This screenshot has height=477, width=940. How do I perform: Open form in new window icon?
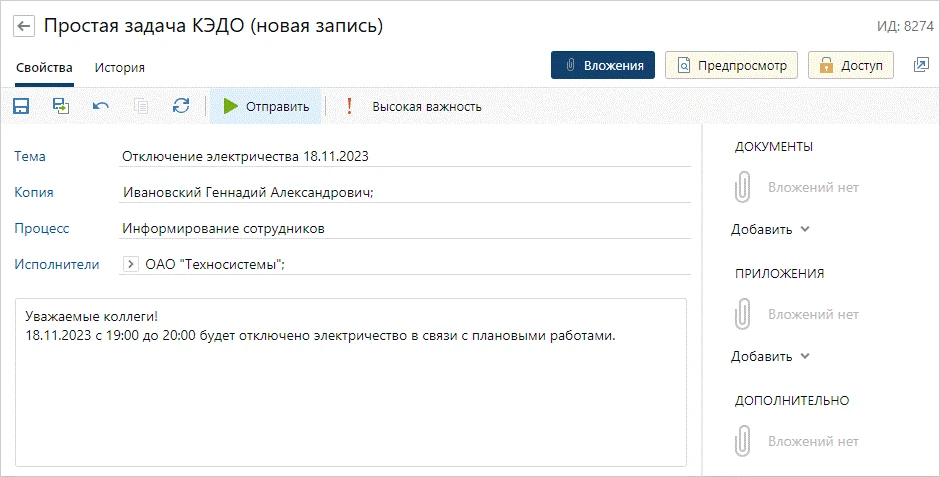(921, 65)
